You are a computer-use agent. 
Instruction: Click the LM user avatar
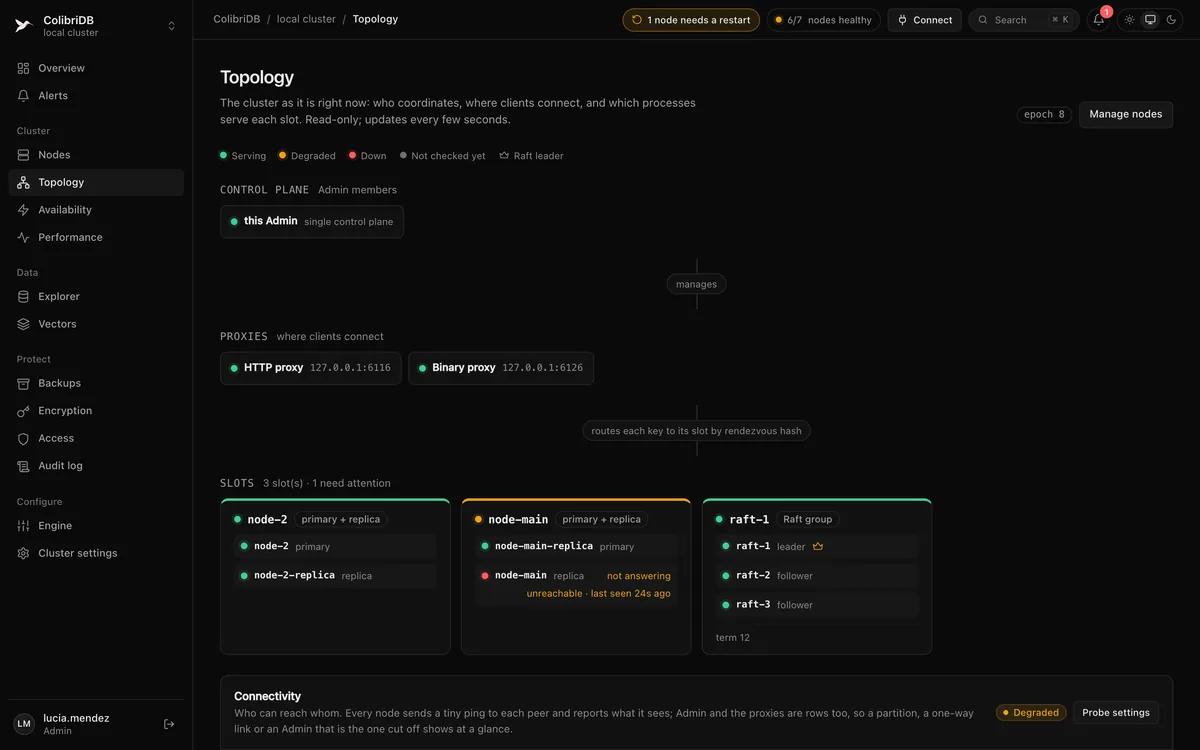coord(24,724)
